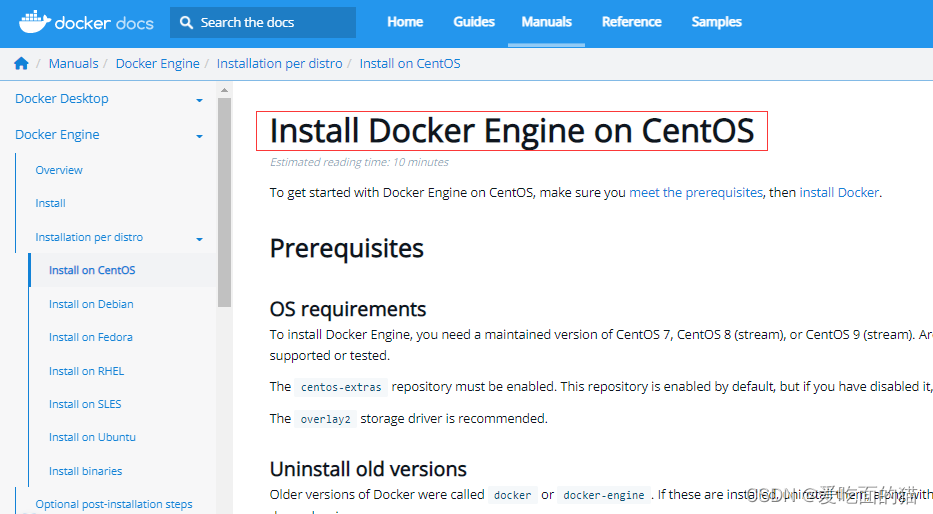Image resolution: width=933 pixels, height=514 pixels.
Task: Click the sidebar scrollbar thumb
Action: pyautogui.click(x=224, y=202)
